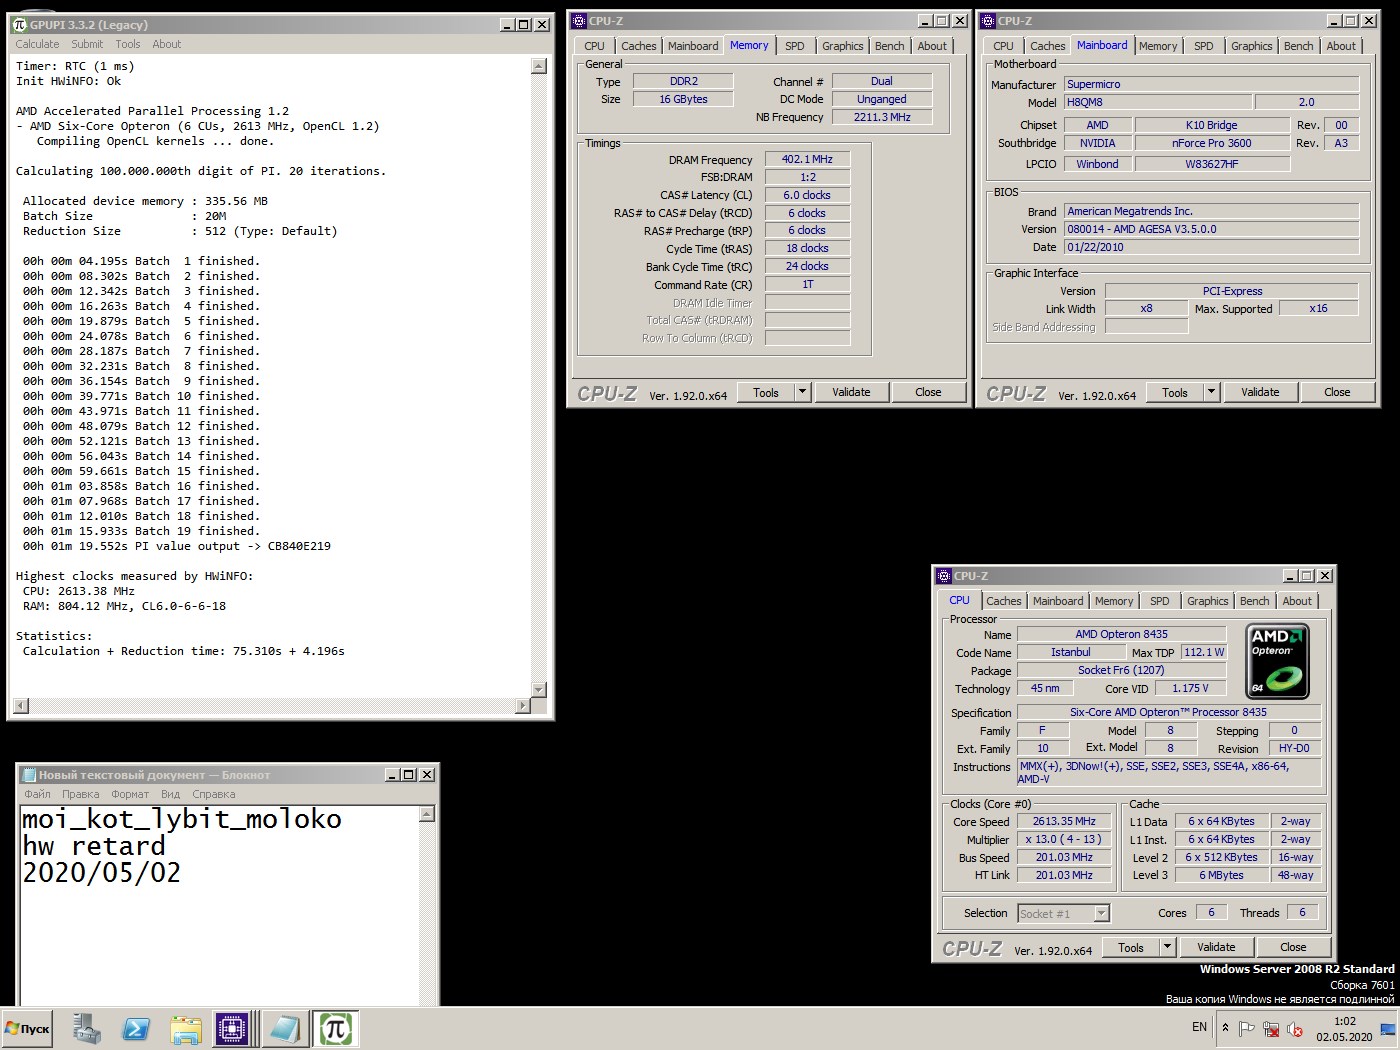The image size is (1400, 1050).
Task: Switch to CPU tab in Memory CPU-Z window
Action: [595, 46]
